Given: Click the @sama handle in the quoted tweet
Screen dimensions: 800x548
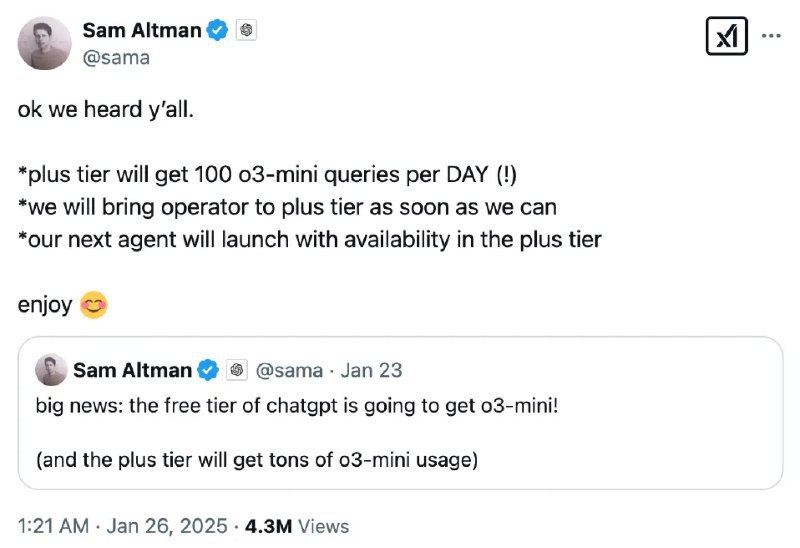Looking at the screenshot, I should 290,370.
